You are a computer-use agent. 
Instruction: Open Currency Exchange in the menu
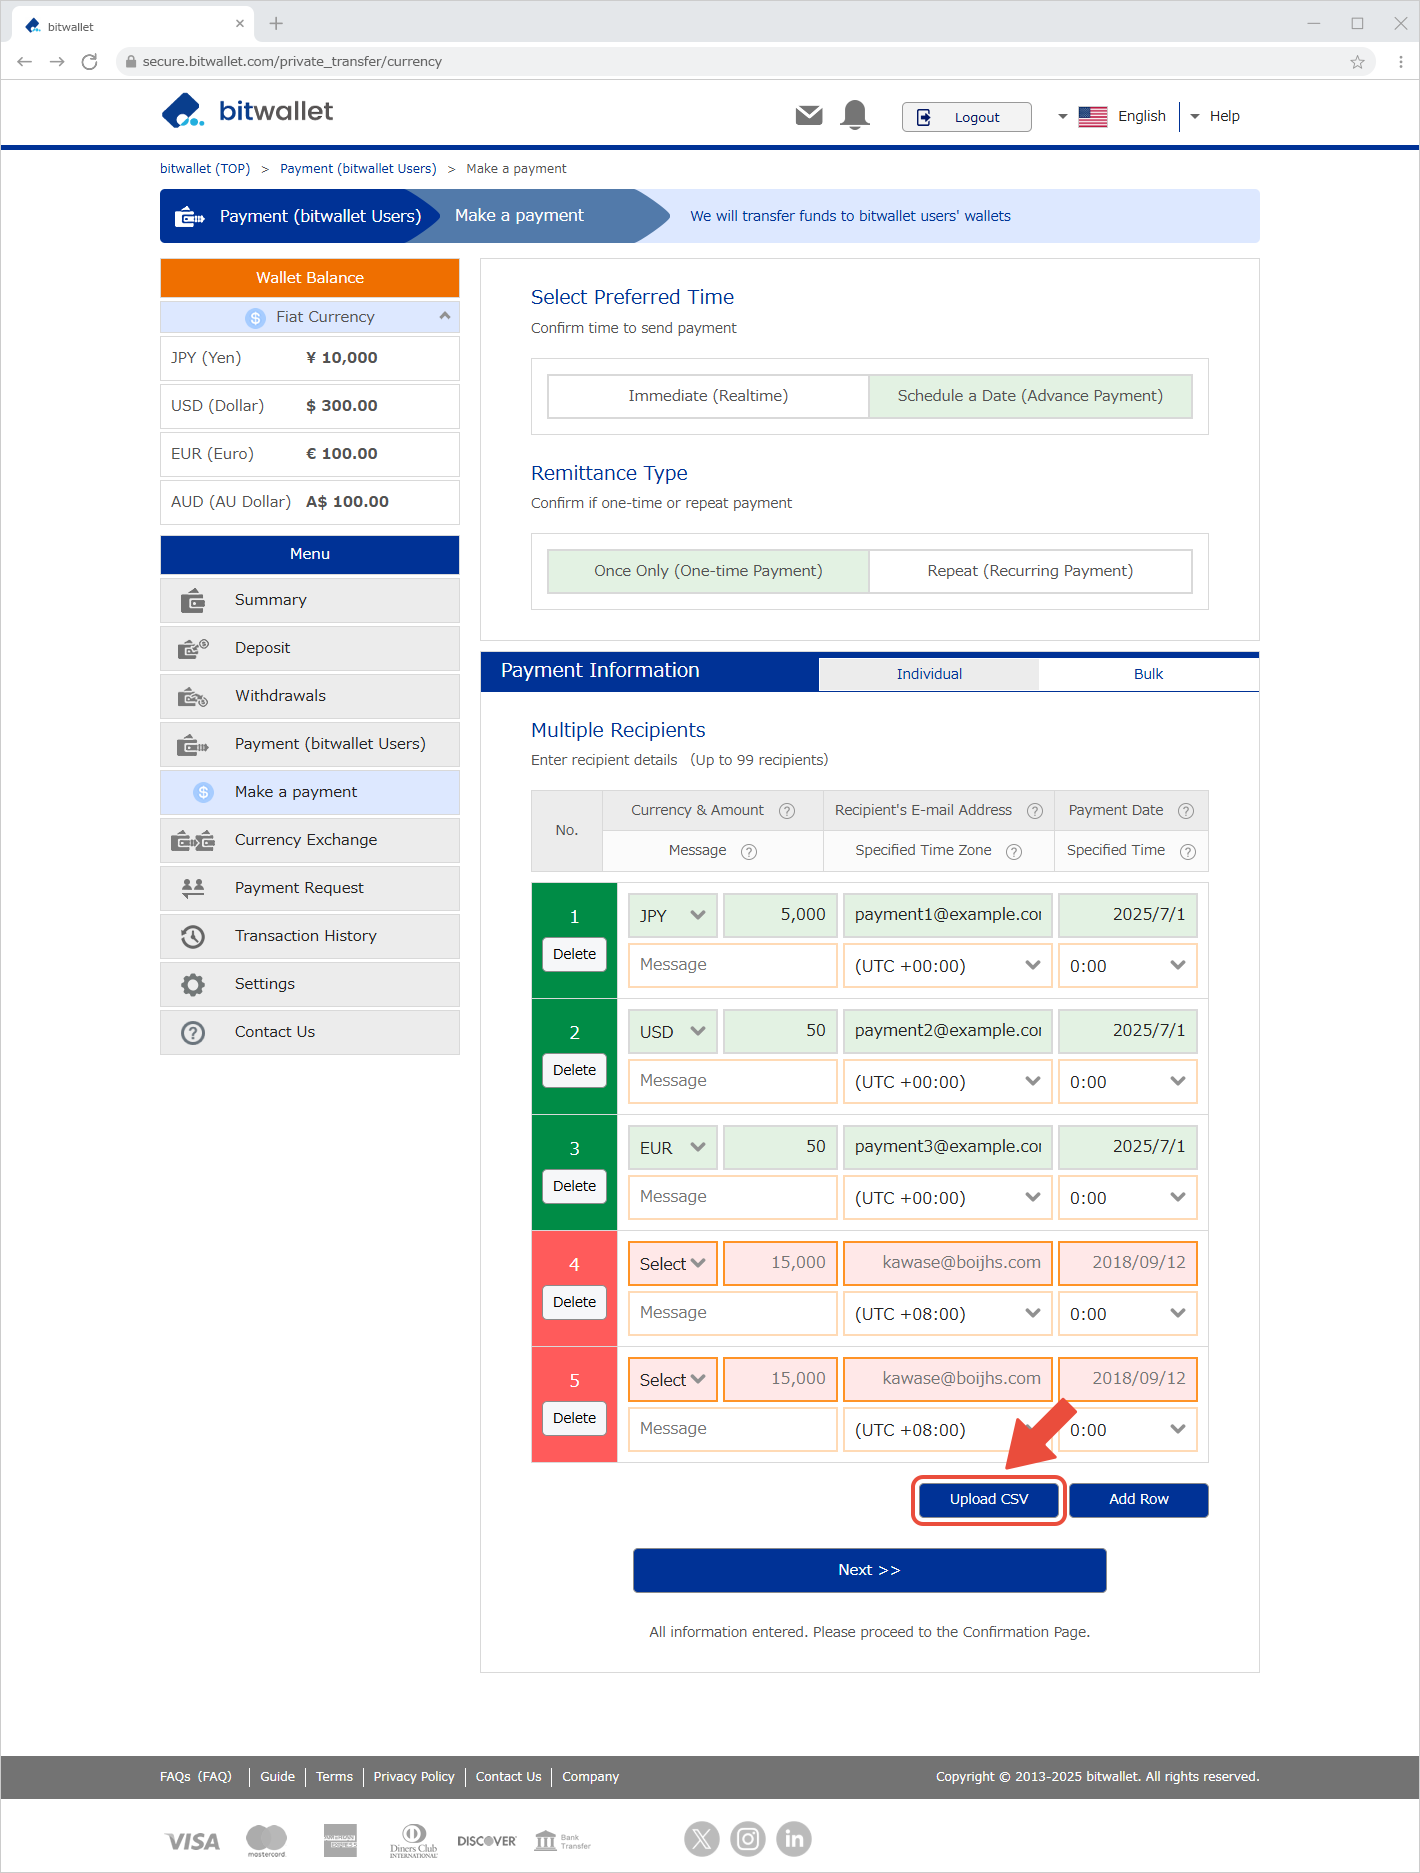click(310, 840)
